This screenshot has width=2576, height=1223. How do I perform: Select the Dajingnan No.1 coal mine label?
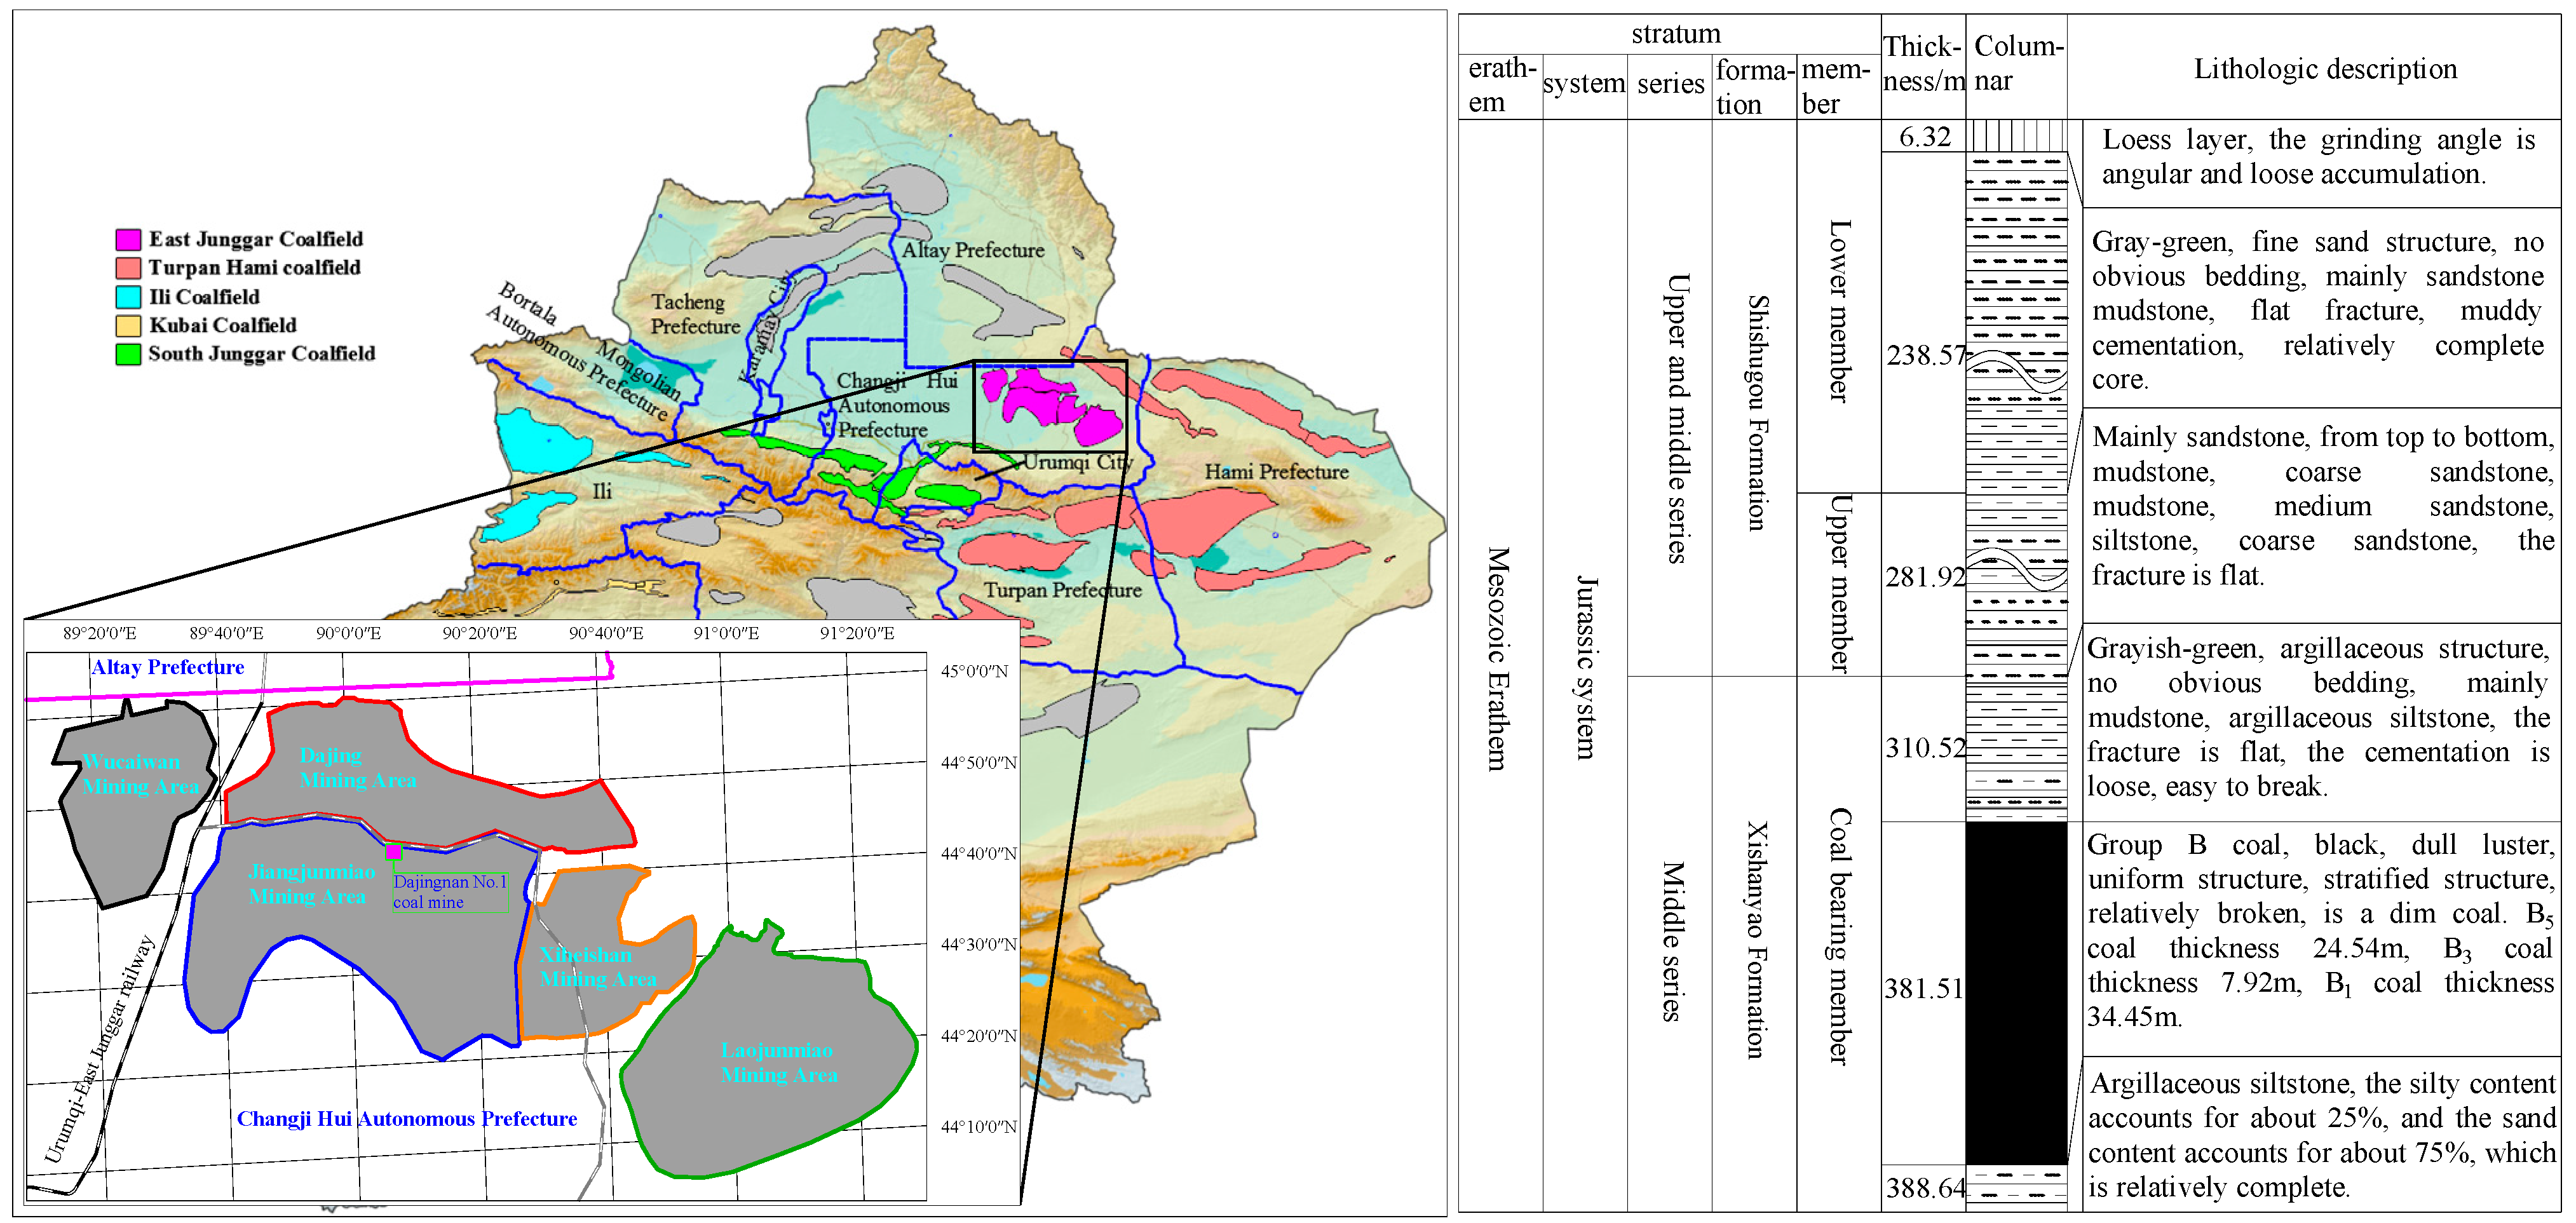coord(450,892)
